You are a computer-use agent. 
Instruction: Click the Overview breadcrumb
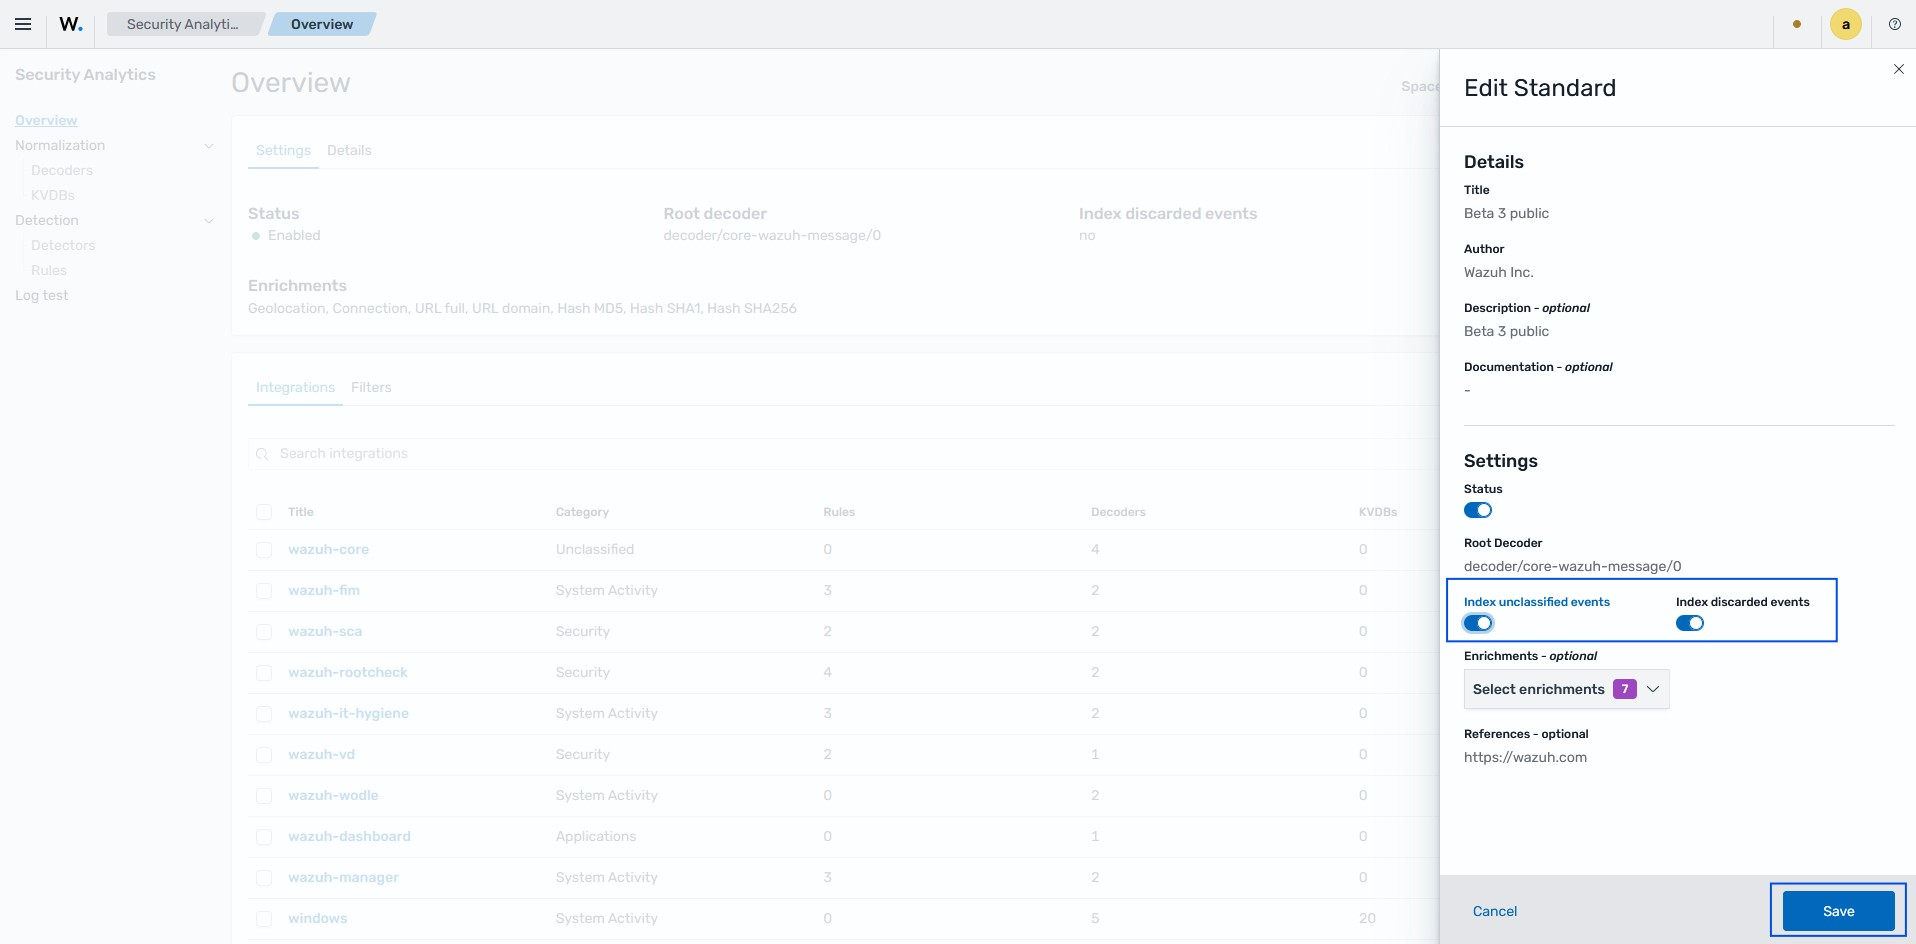tap(322, 24)
